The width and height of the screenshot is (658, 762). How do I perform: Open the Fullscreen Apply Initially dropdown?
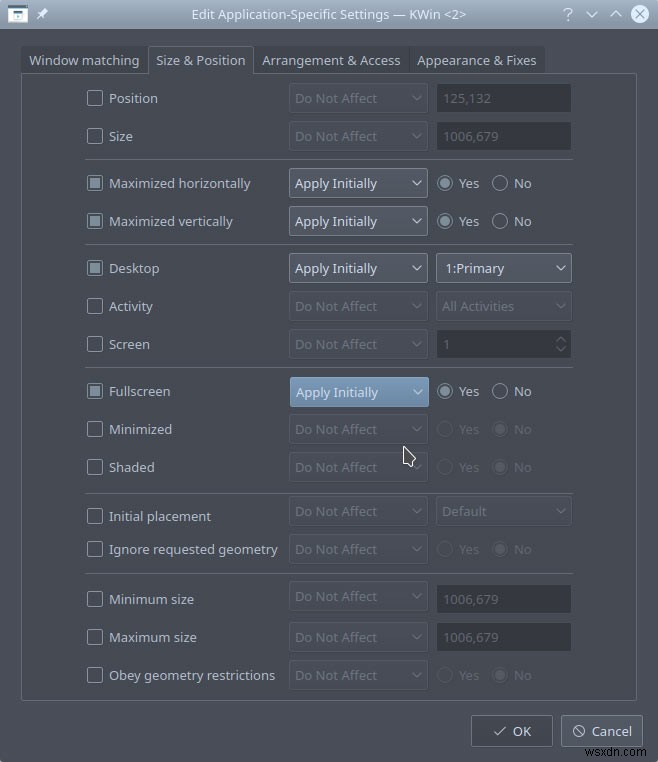(x=359, y=392)
